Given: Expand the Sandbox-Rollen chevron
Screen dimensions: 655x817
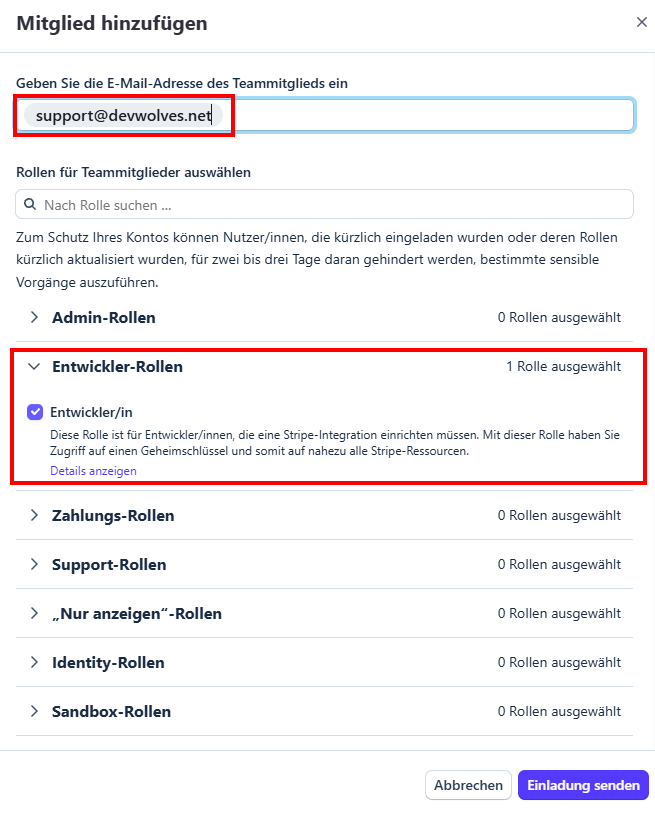Looking at the screenshot, I should click(x=34, y=712).
